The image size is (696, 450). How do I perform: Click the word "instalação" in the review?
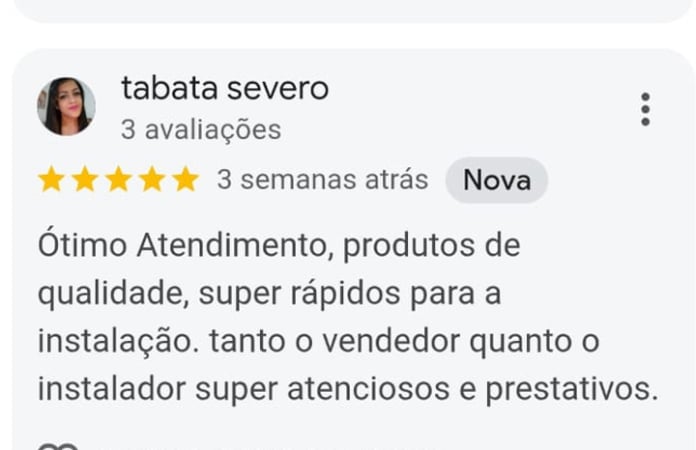[119, 341]
